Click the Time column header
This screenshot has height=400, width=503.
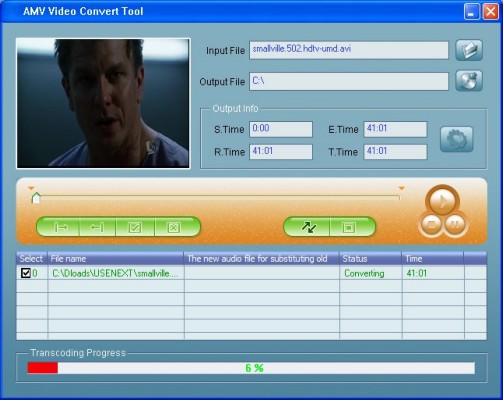point(433,259)
